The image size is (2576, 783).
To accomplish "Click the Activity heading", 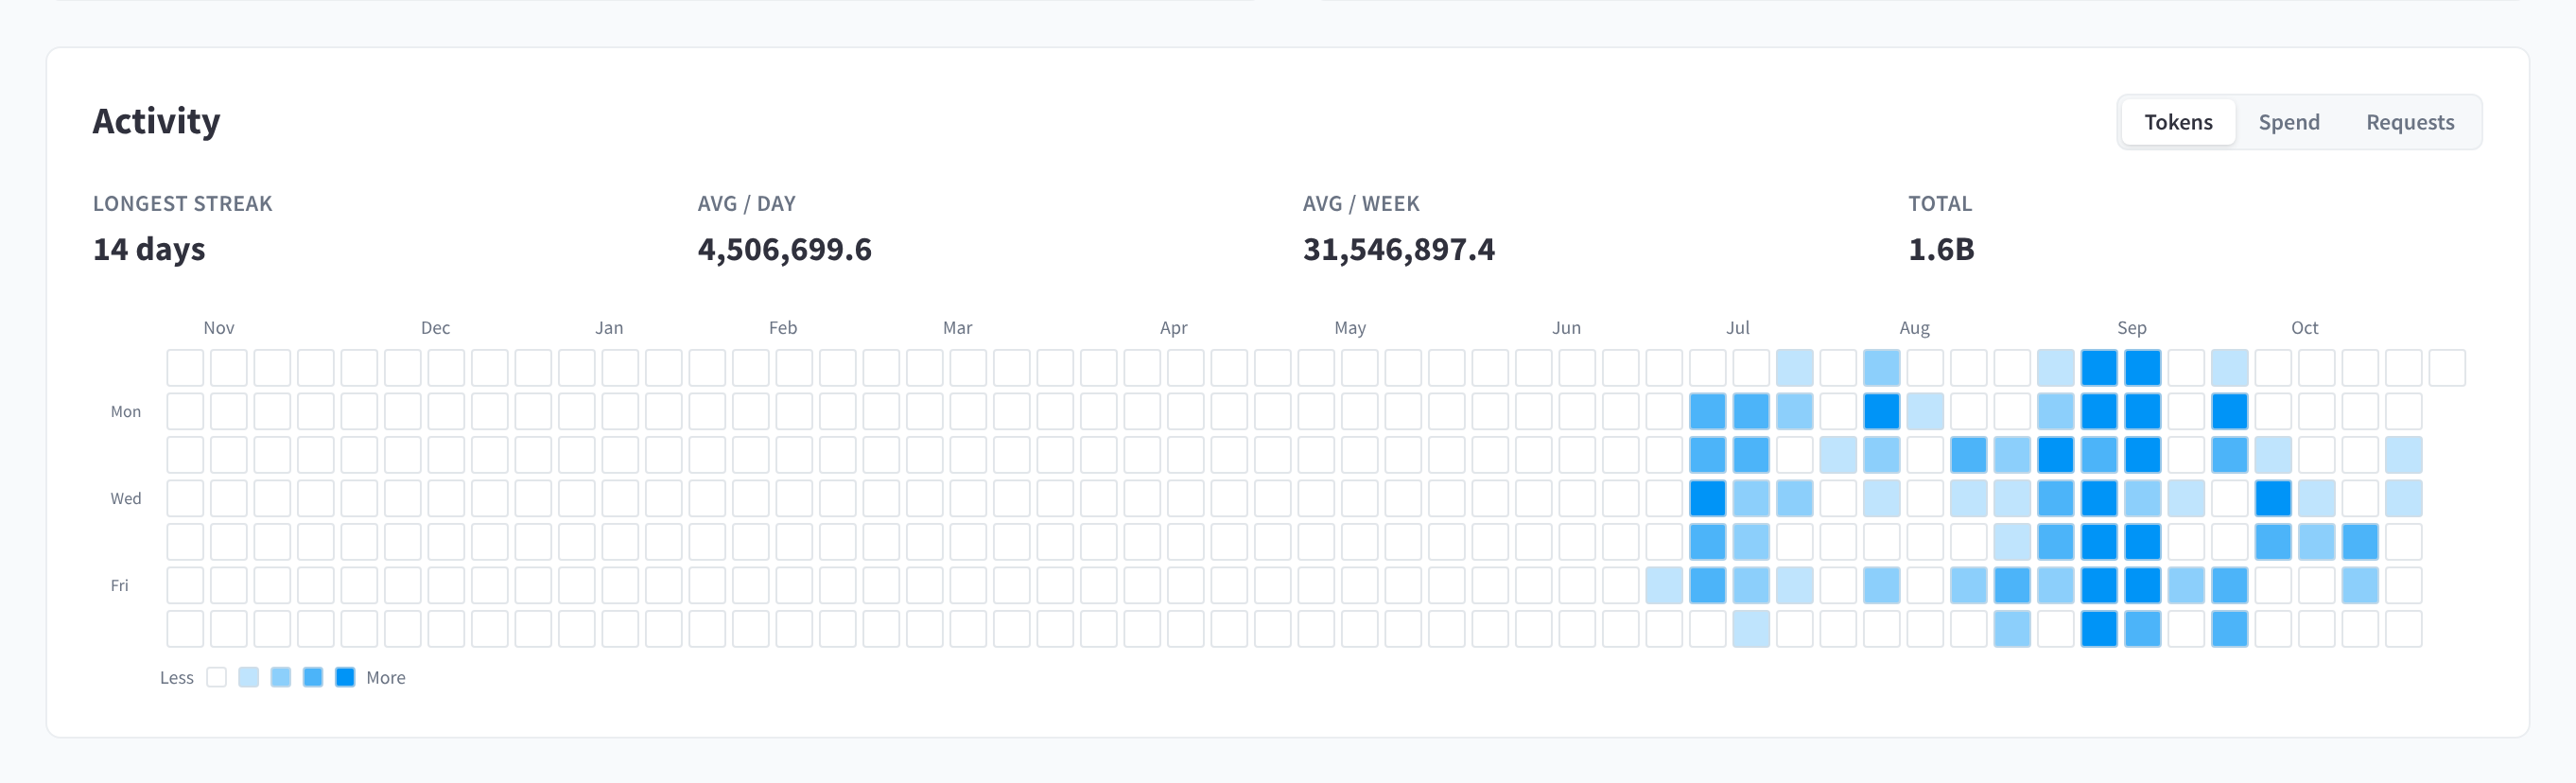I will (156, 121).
